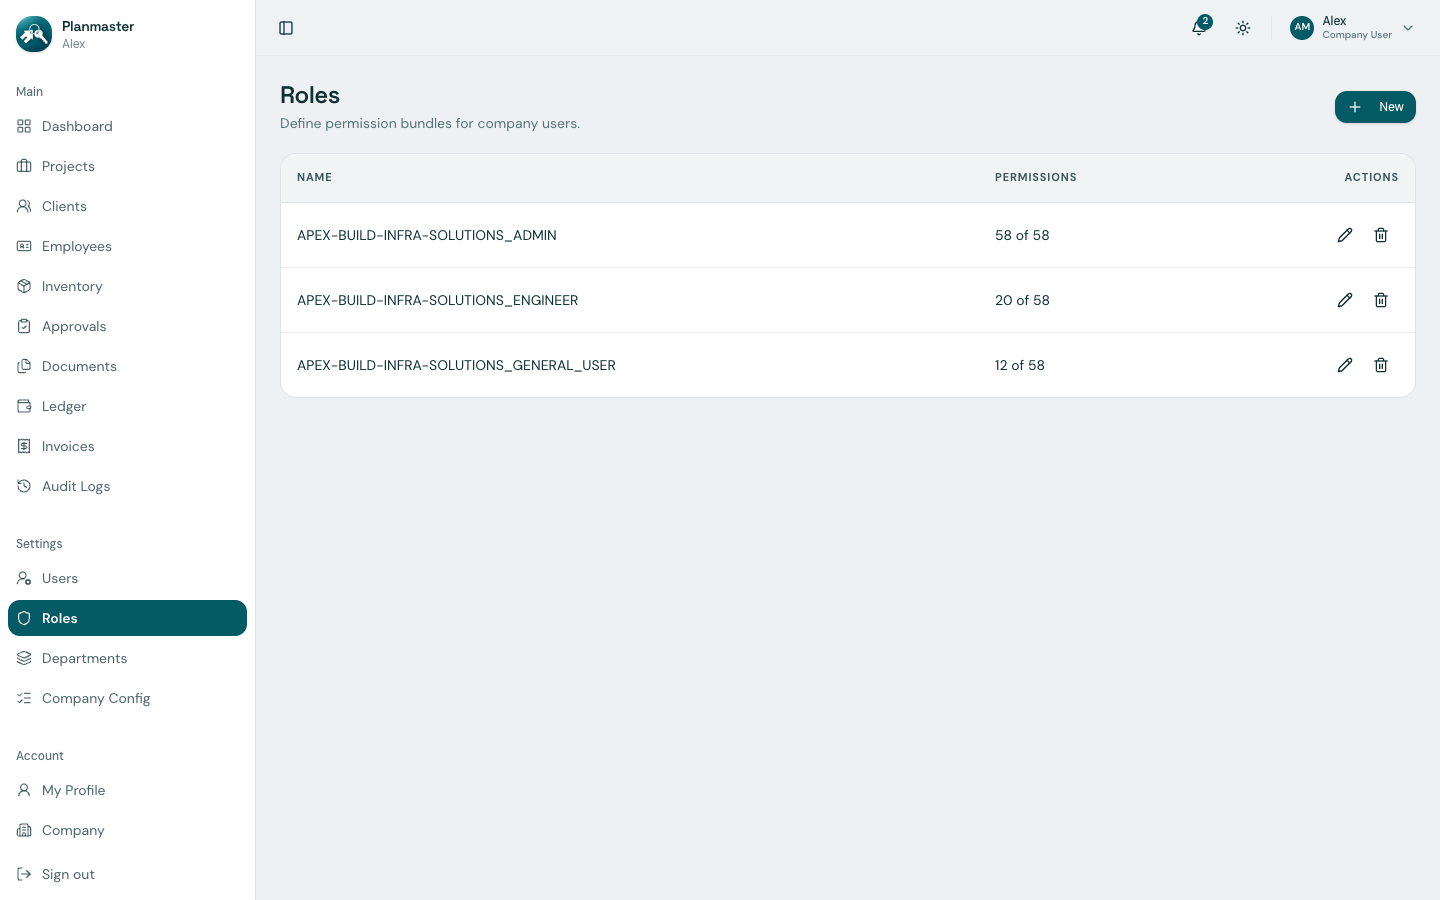Toggle the sidebar collapse icon
Screen dimensions: 1440x900
coord(286,28)
